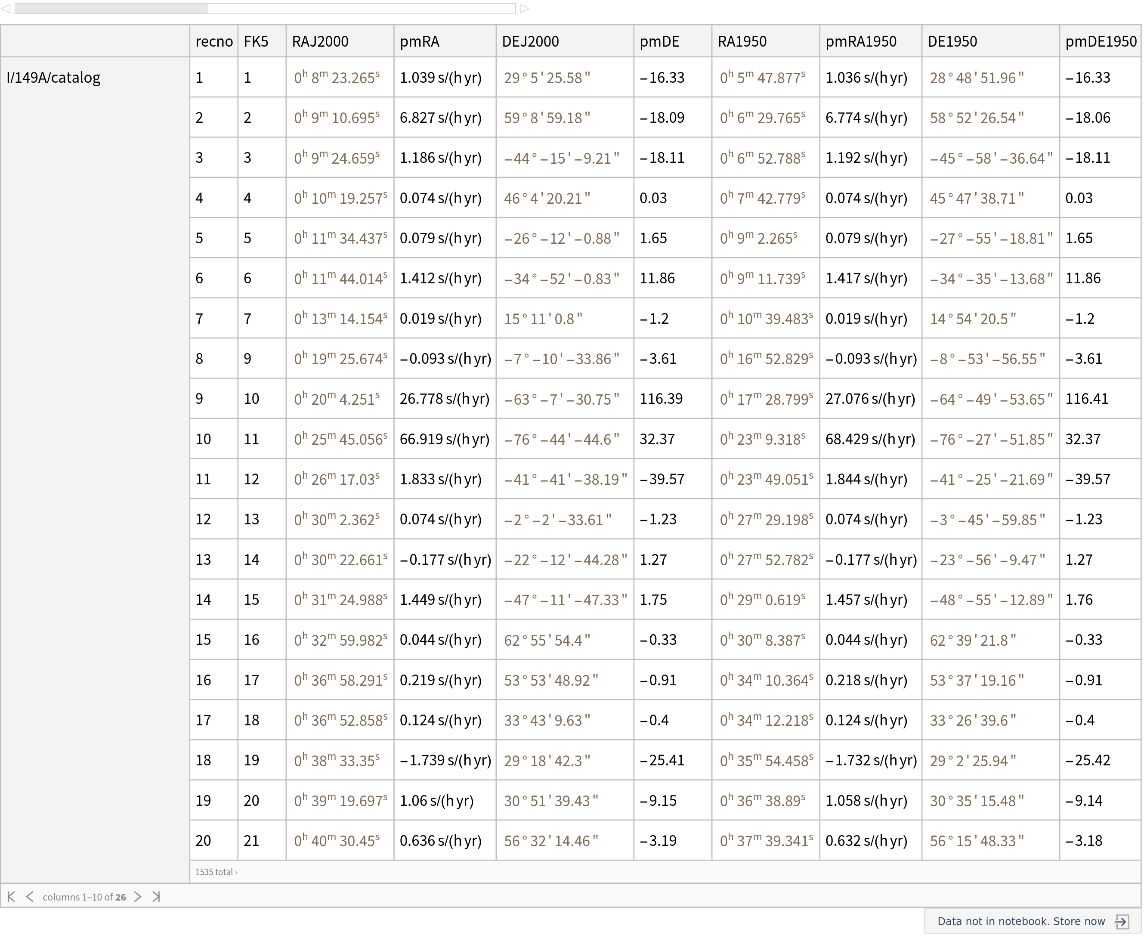Jump to last columns with the last-page icon
The image size is (1144, 936).
[x=156, y=897]
